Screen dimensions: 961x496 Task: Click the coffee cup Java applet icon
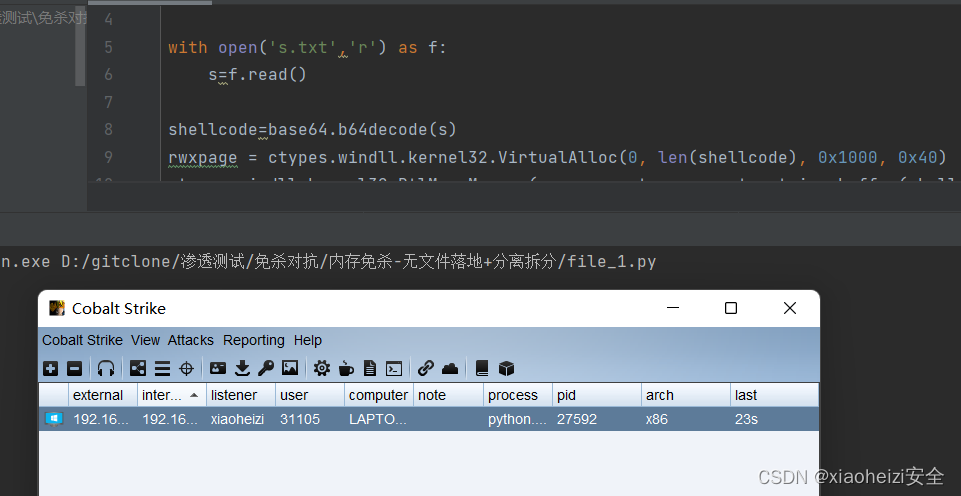(x=346, y=368)
